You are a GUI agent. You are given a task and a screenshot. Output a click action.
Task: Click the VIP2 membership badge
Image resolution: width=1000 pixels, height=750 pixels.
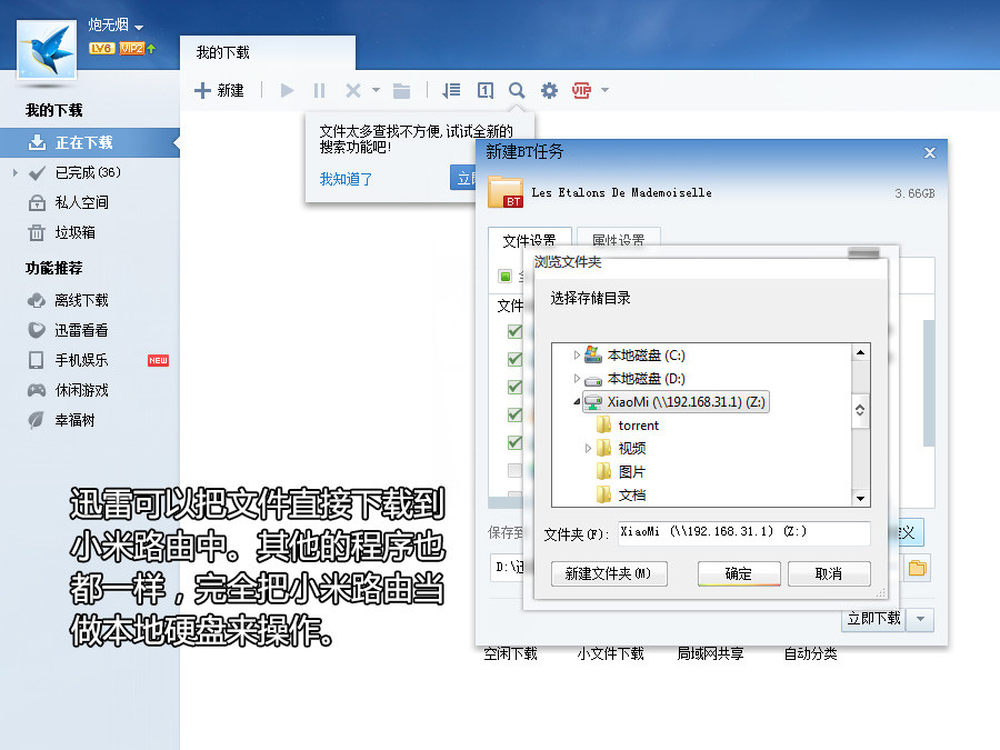(x=132, y=48)
